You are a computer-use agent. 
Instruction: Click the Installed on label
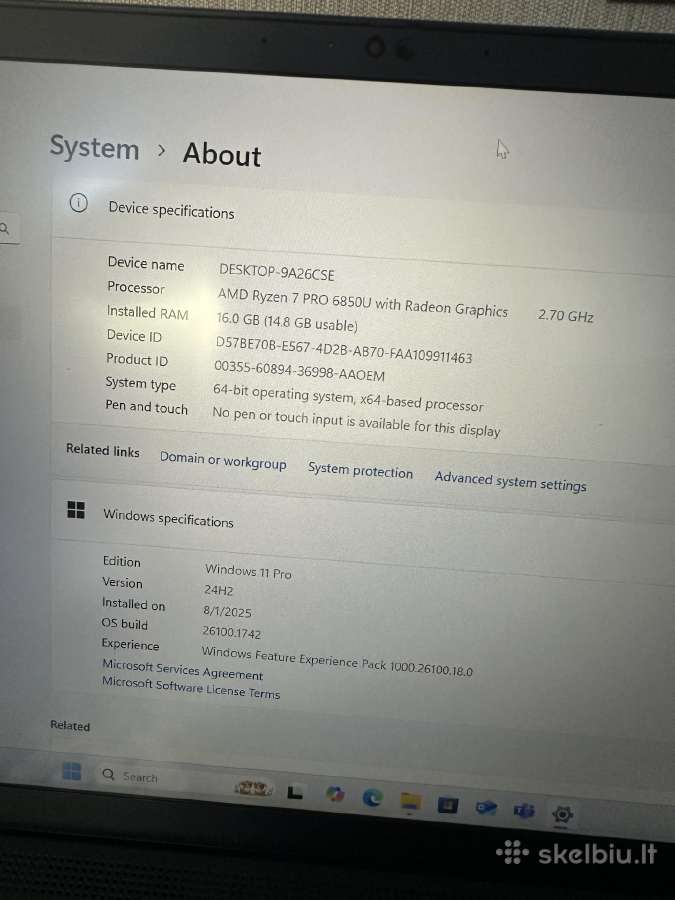133,604
